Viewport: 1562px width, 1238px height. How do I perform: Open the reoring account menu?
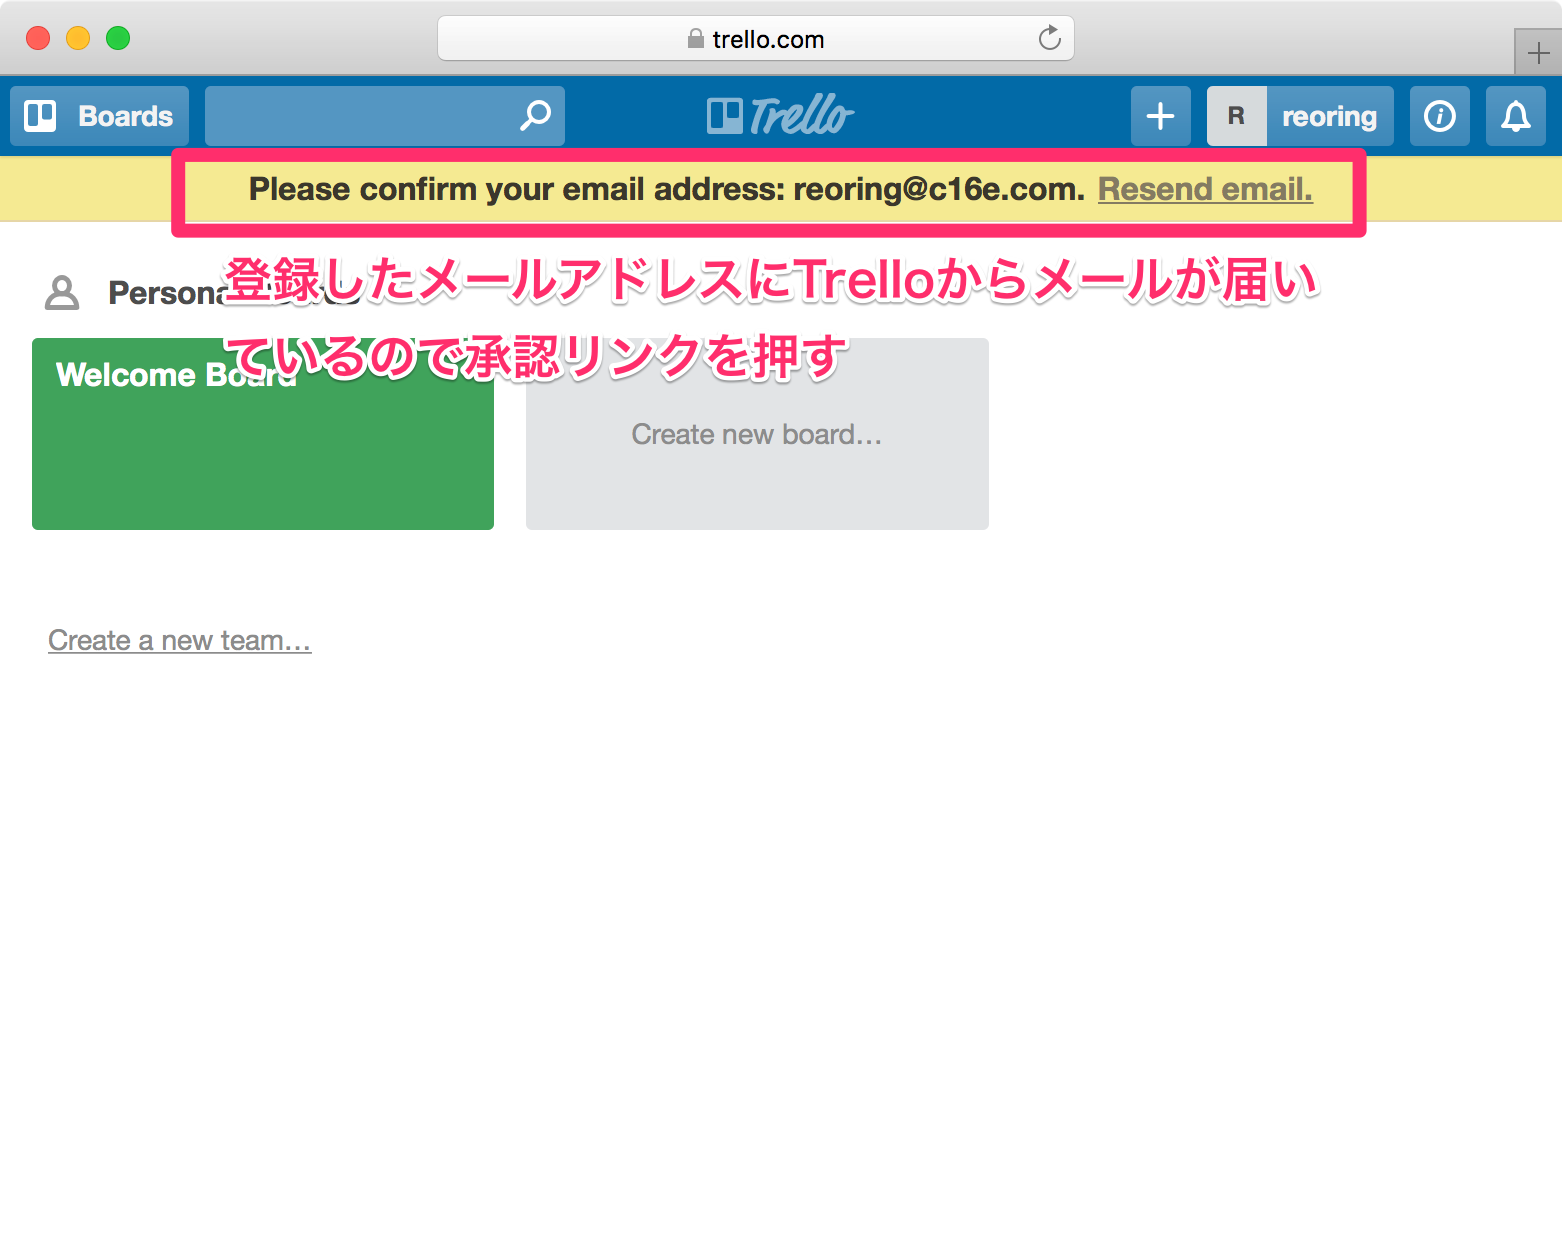(x=1330, y=116)
